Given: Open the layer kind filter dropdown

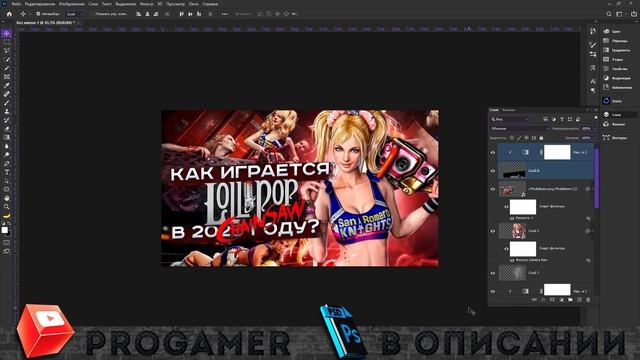Looking at the screenshot, I should tap(511, 119).
